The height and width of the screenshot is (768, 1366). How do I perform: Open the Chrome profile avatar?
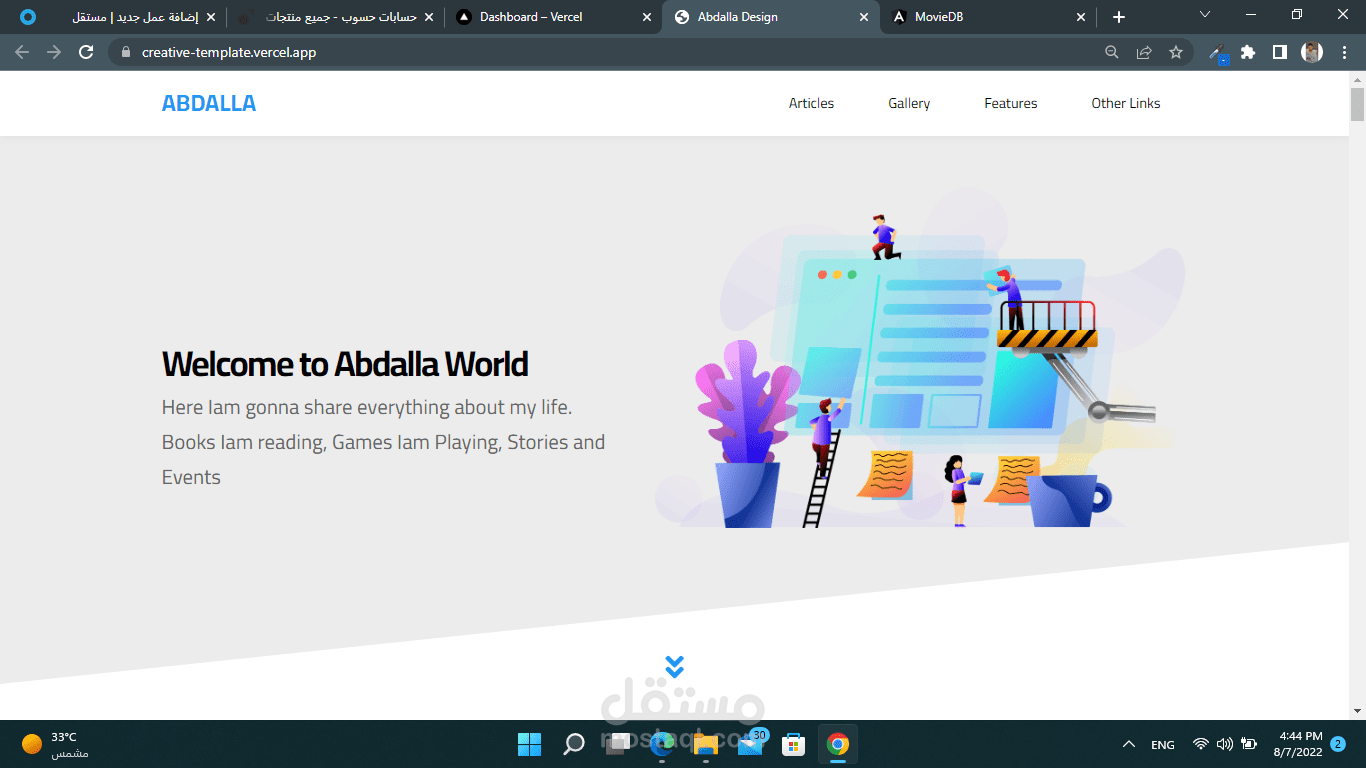pyautogui.click(x=1312, y=52)
